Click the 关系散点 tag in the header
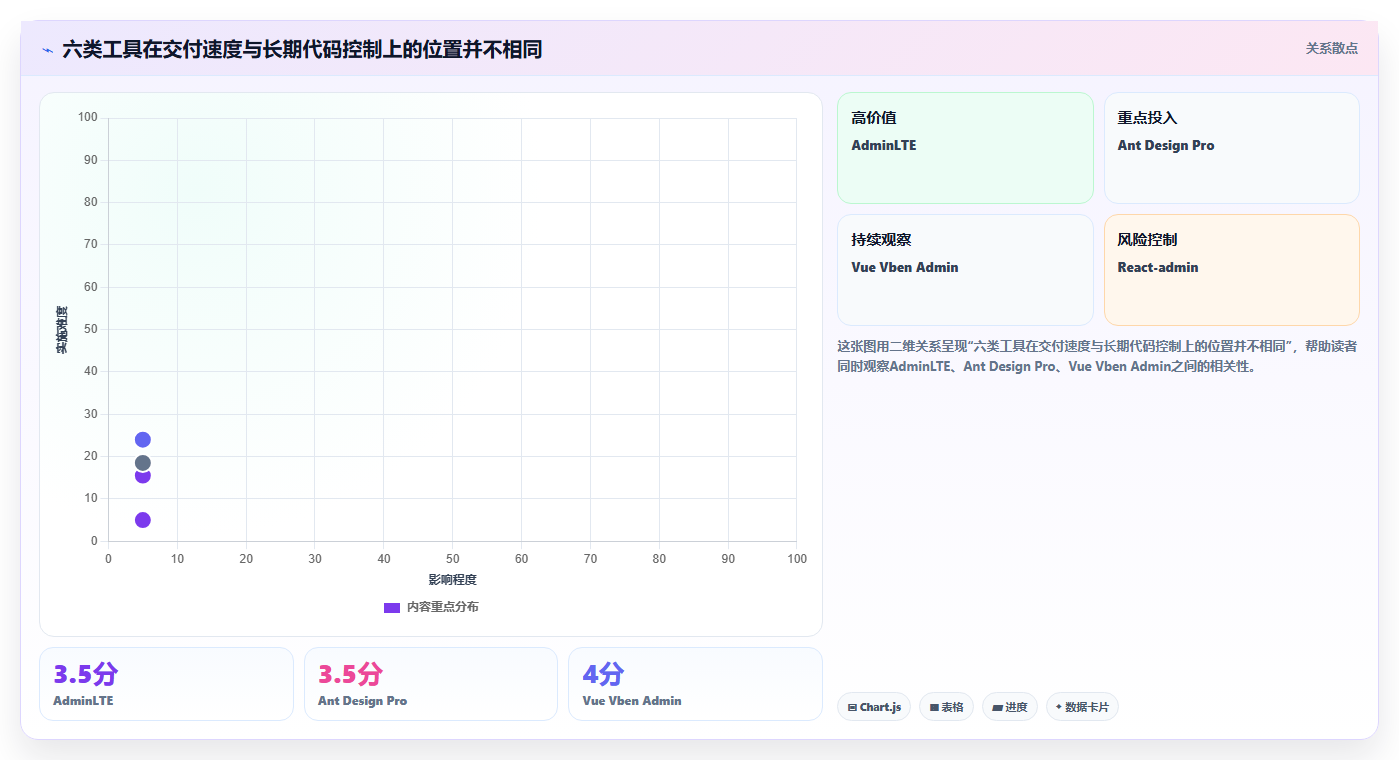1399x760 pixels. [x=1331, y=48]
